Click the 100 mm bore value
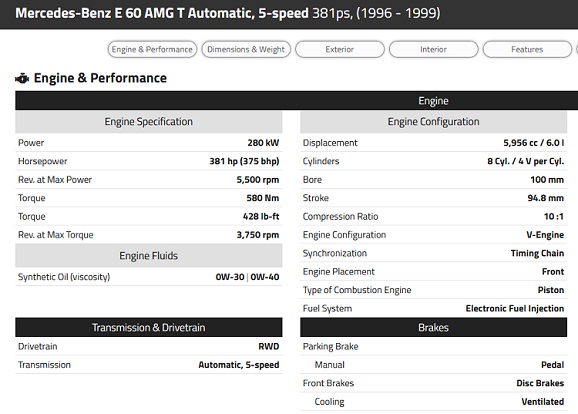This screenshot has width=578, height=414. click(x=547, y=180)
